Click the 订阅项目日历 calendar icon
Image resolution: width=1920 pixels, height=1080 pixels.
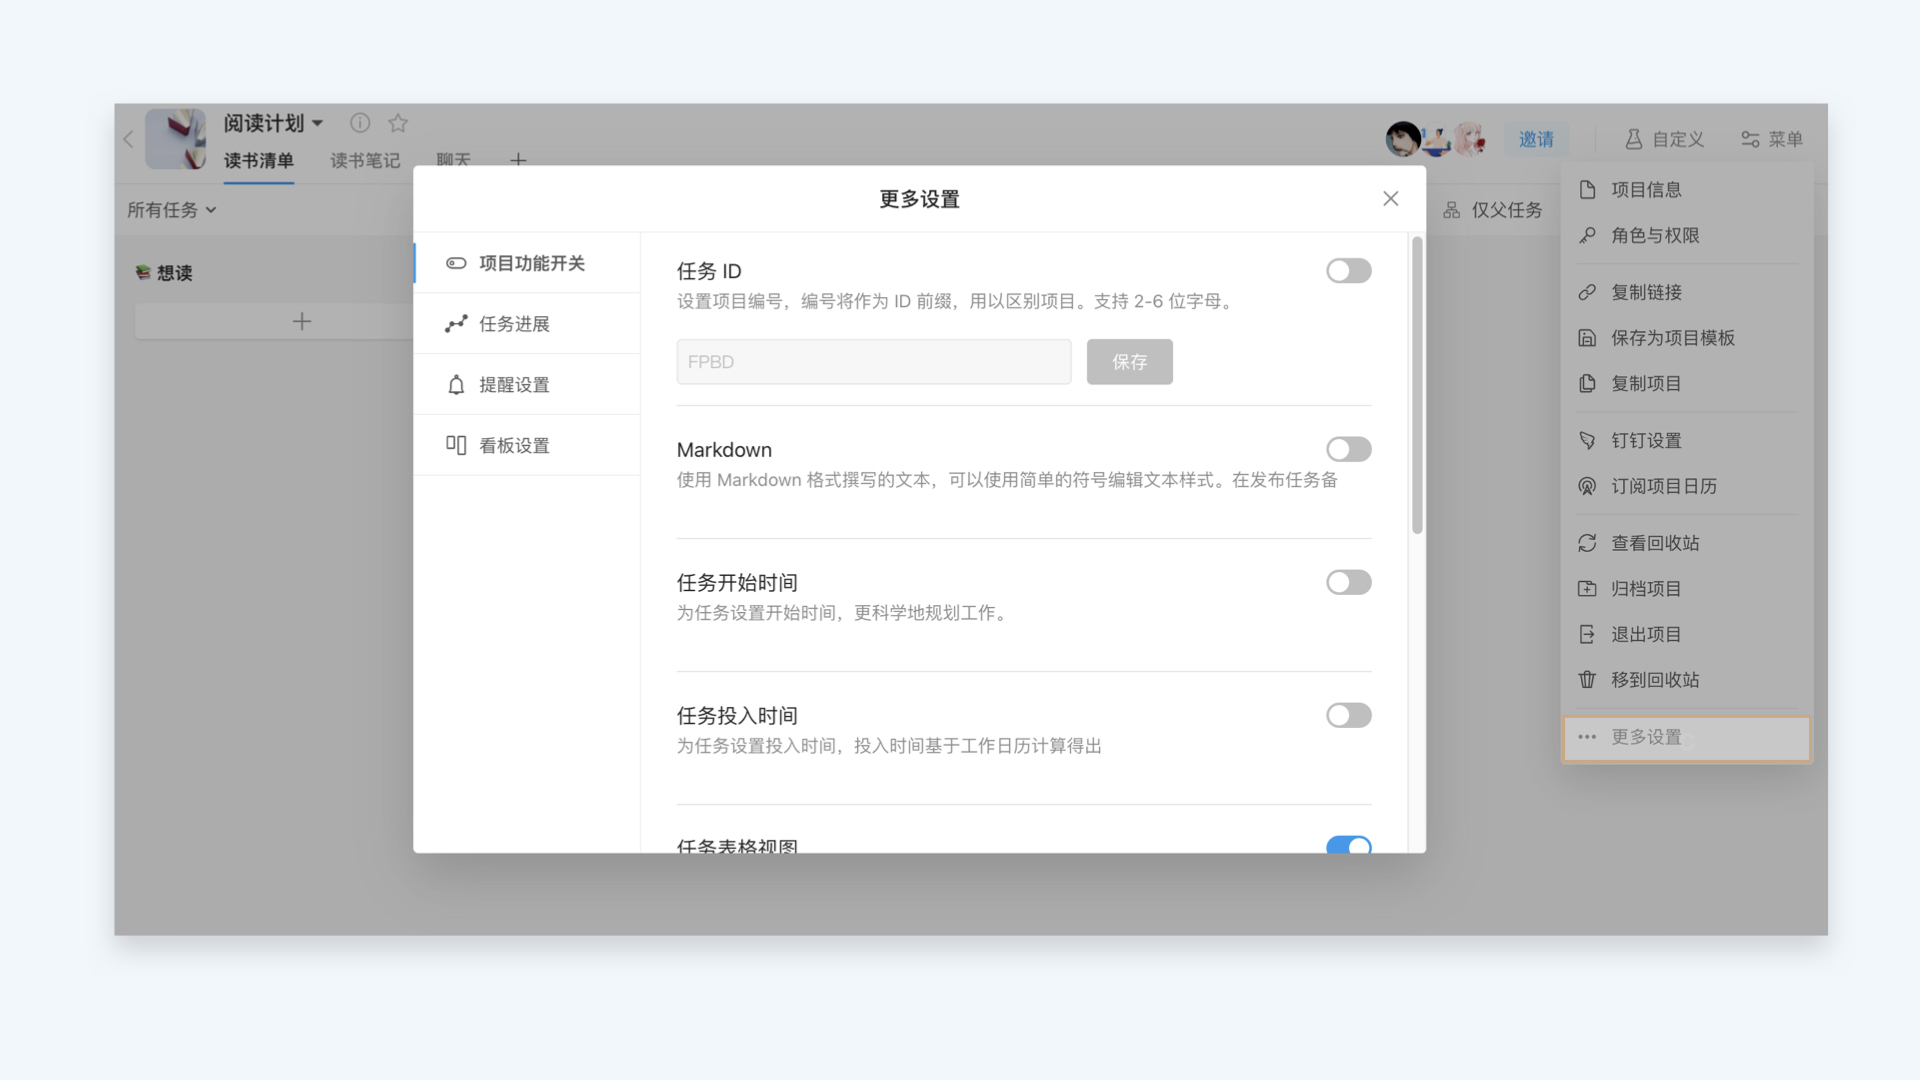pos(1587,487)
